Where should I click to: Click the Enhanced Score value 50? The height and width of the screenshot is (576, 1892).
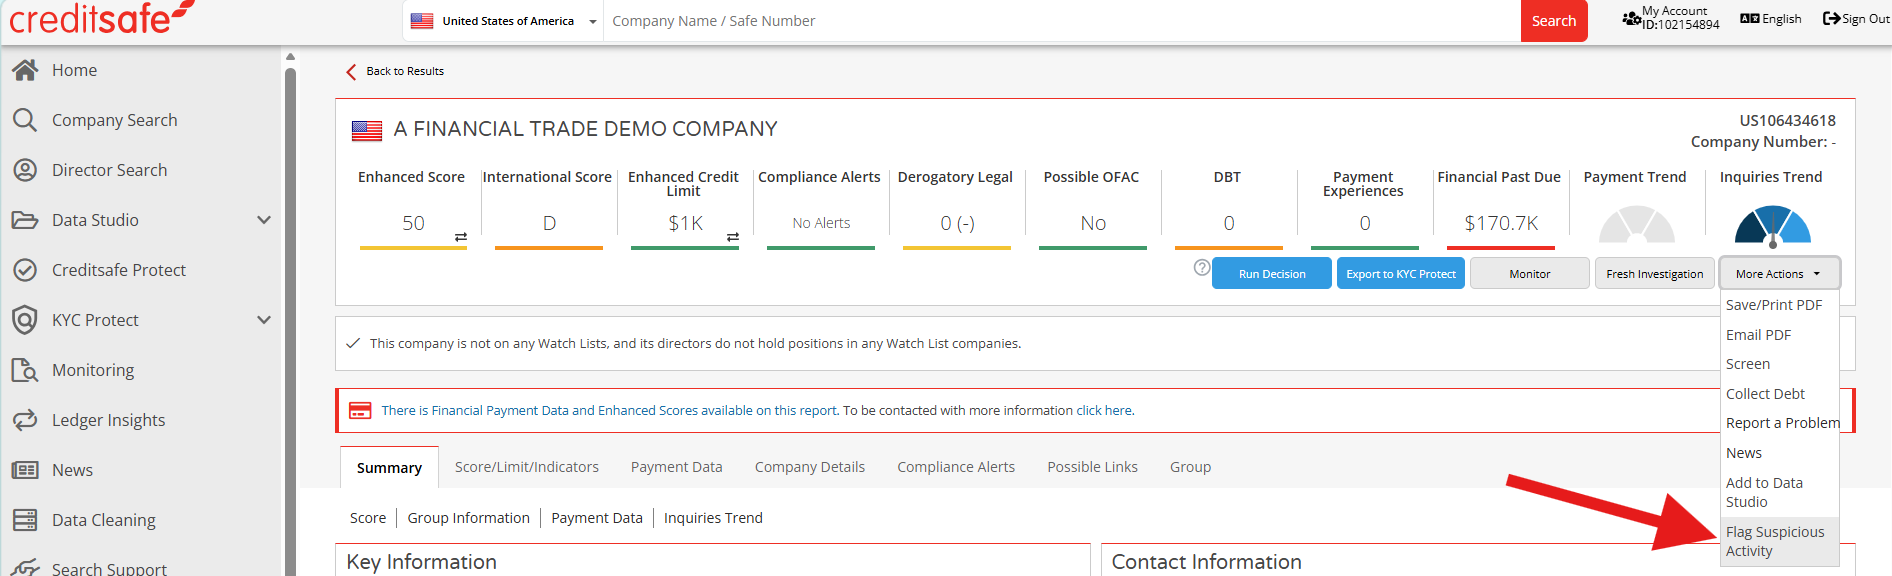(413, 223)
